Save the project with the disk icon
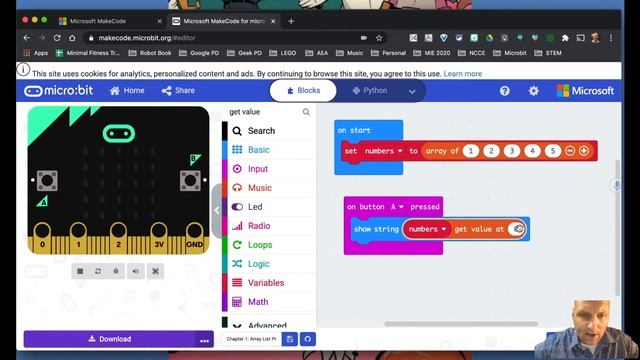Image resolution: width=640 pixels, height=360 pixels. coord(290,339)
